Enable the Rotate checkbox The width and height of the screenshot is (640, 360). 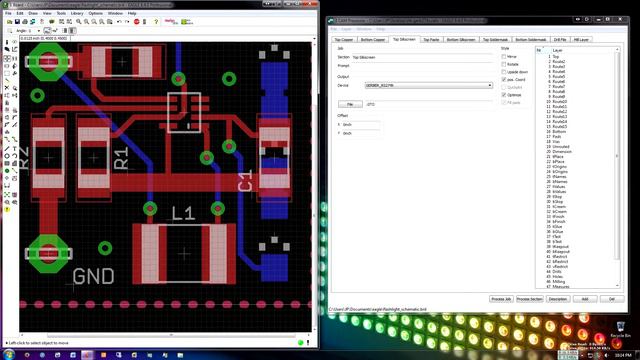coord(504,64)
